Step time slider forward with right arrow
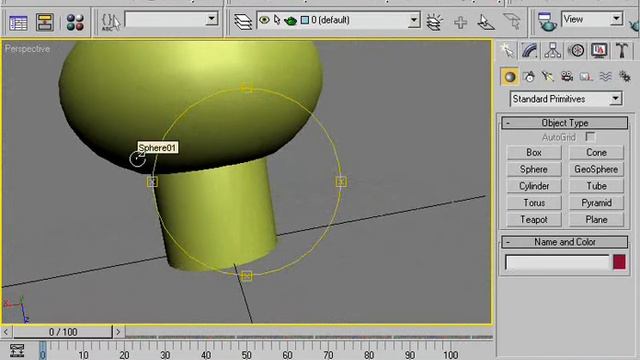 click(x=118, y=332)
